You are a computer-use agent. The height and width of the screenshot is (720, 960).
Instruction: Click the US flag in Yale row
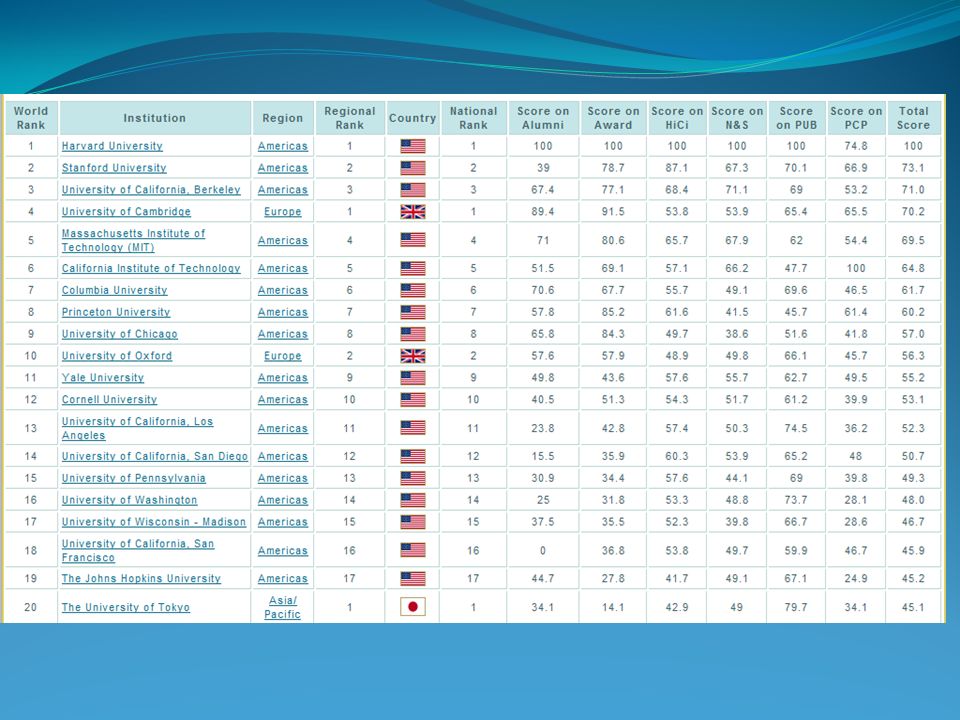413,378
